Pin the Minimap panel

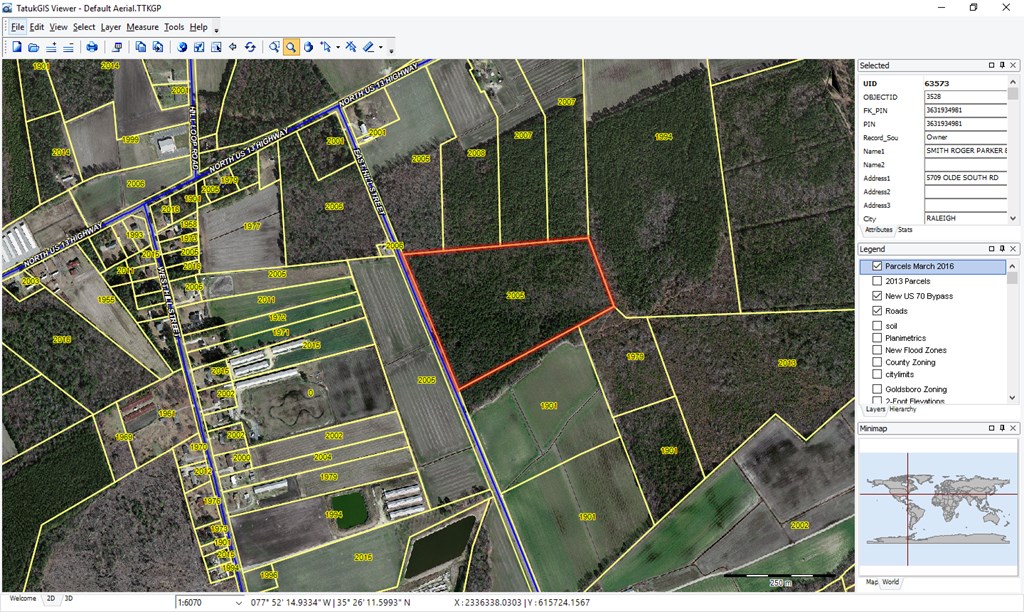click(x=1002, y=428)
